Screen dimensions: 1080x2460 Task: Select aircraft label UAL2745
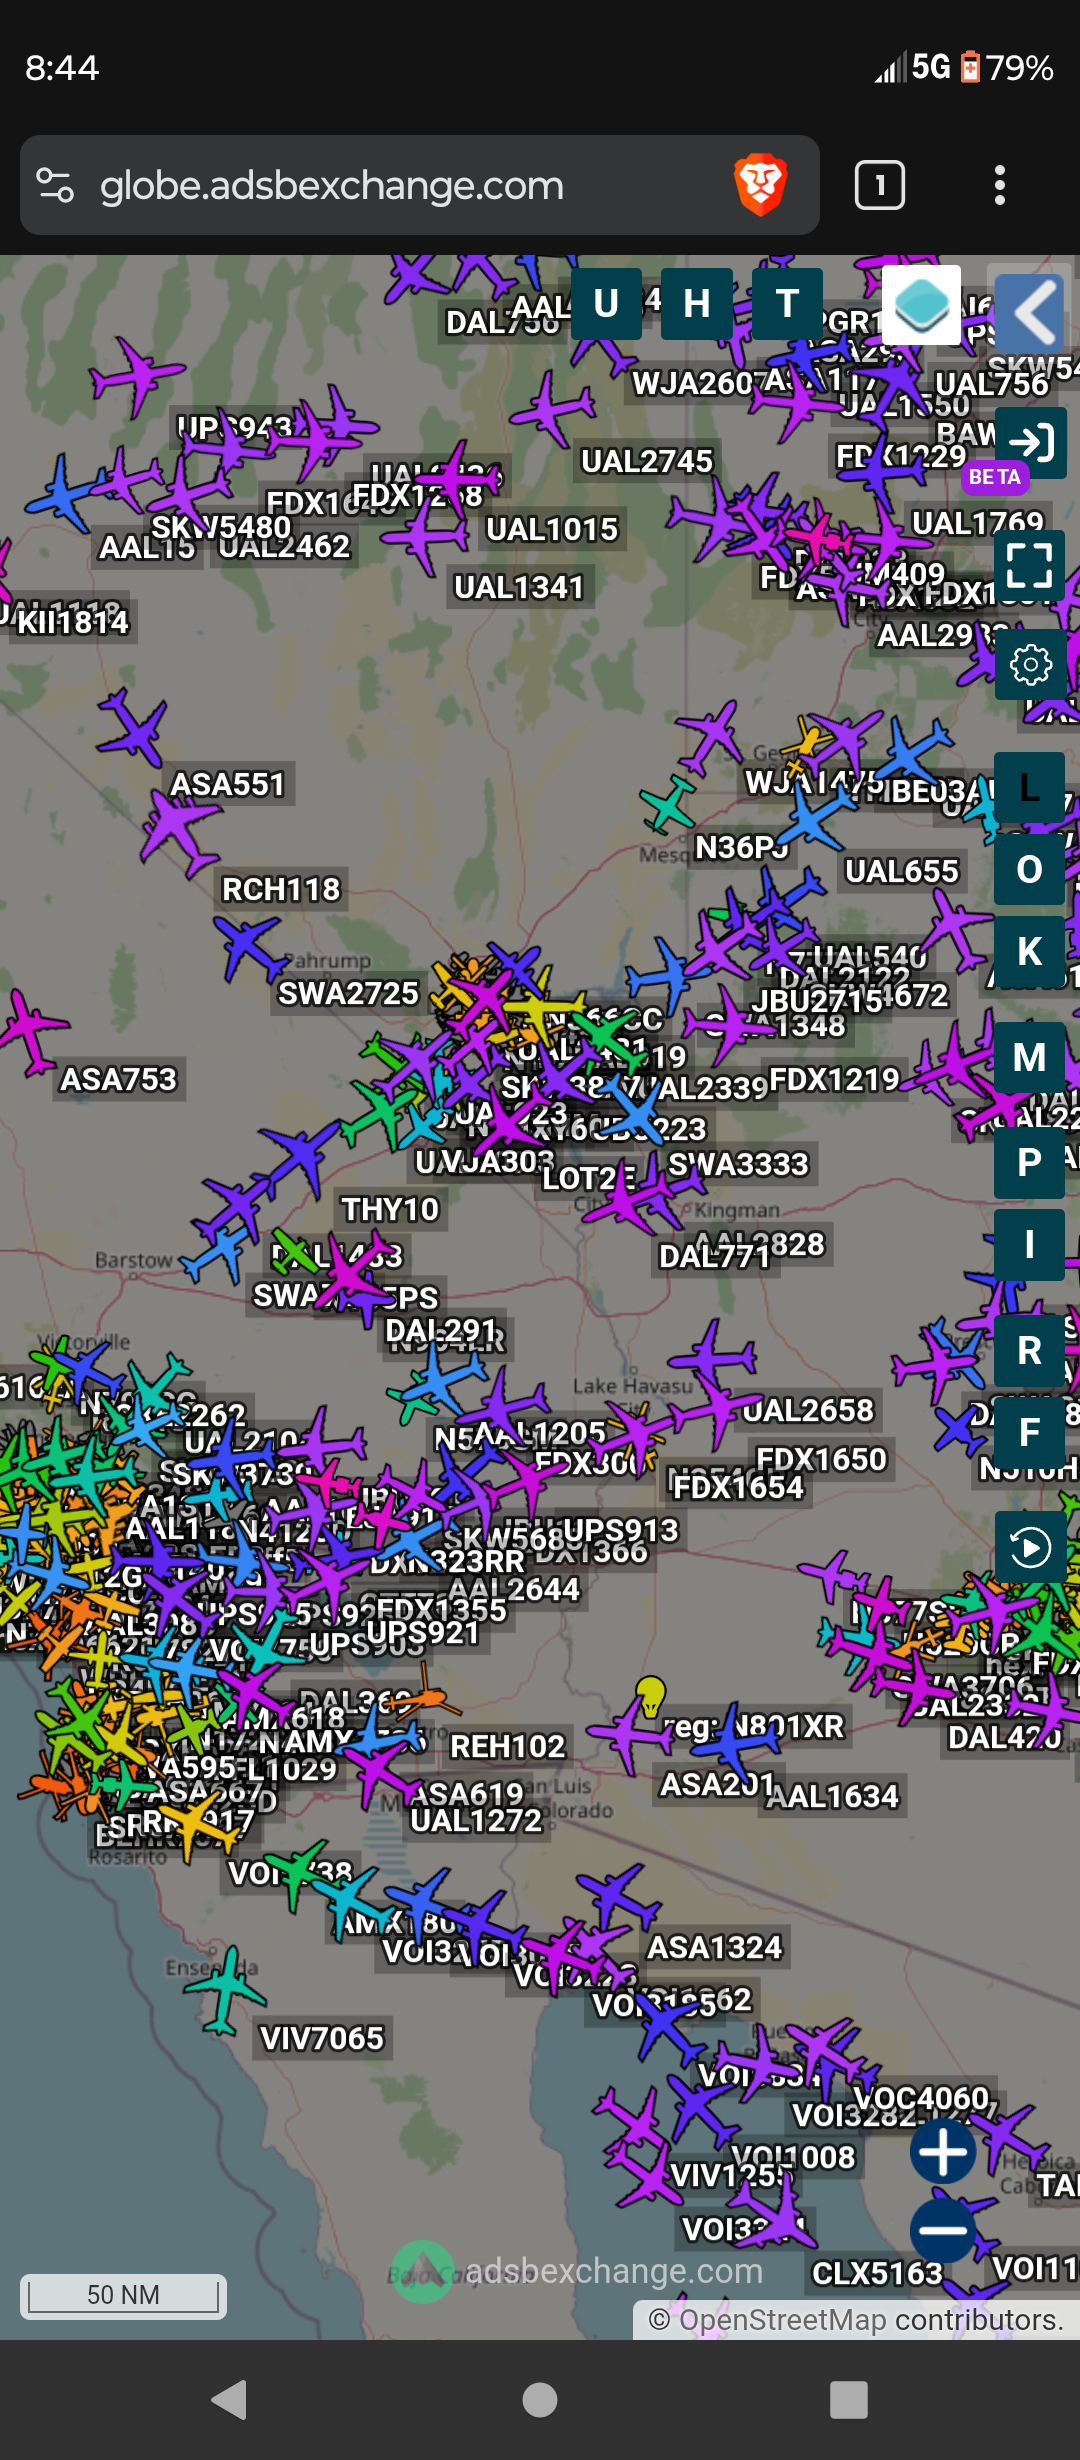pyautogui.click(x=647, y=461)
